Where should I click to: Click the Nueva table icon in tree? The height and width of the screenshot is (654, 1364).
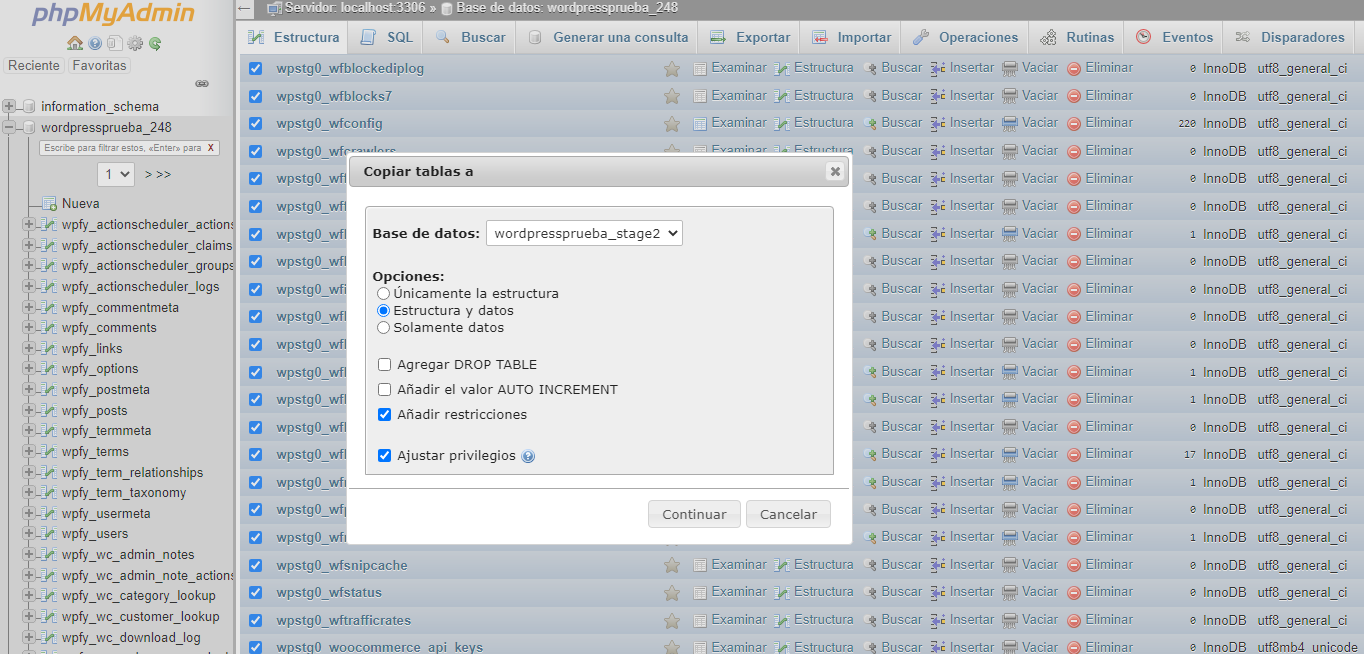pyautogui.click(x=49, y=204)
